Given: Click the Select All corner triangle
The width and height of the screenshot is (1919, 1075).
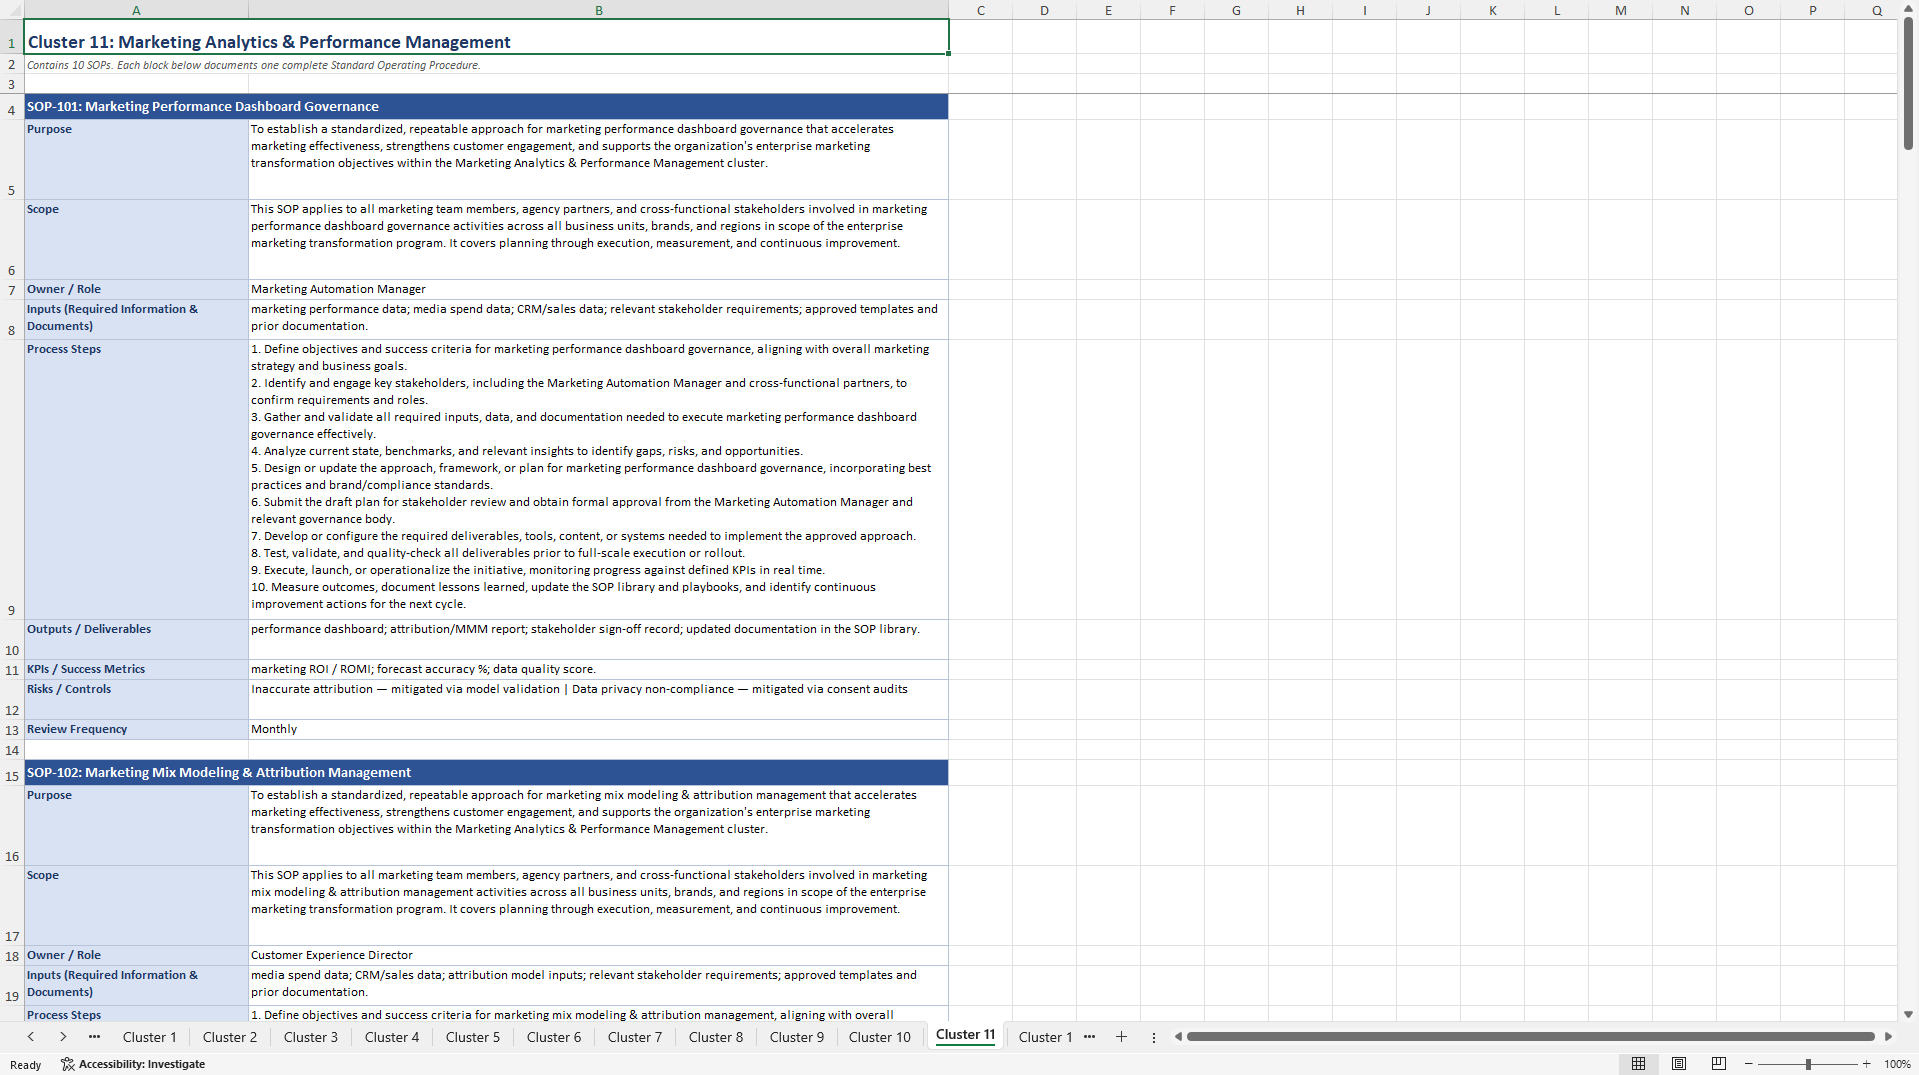Looking at the screenshot, I should (x=12, y=10).
